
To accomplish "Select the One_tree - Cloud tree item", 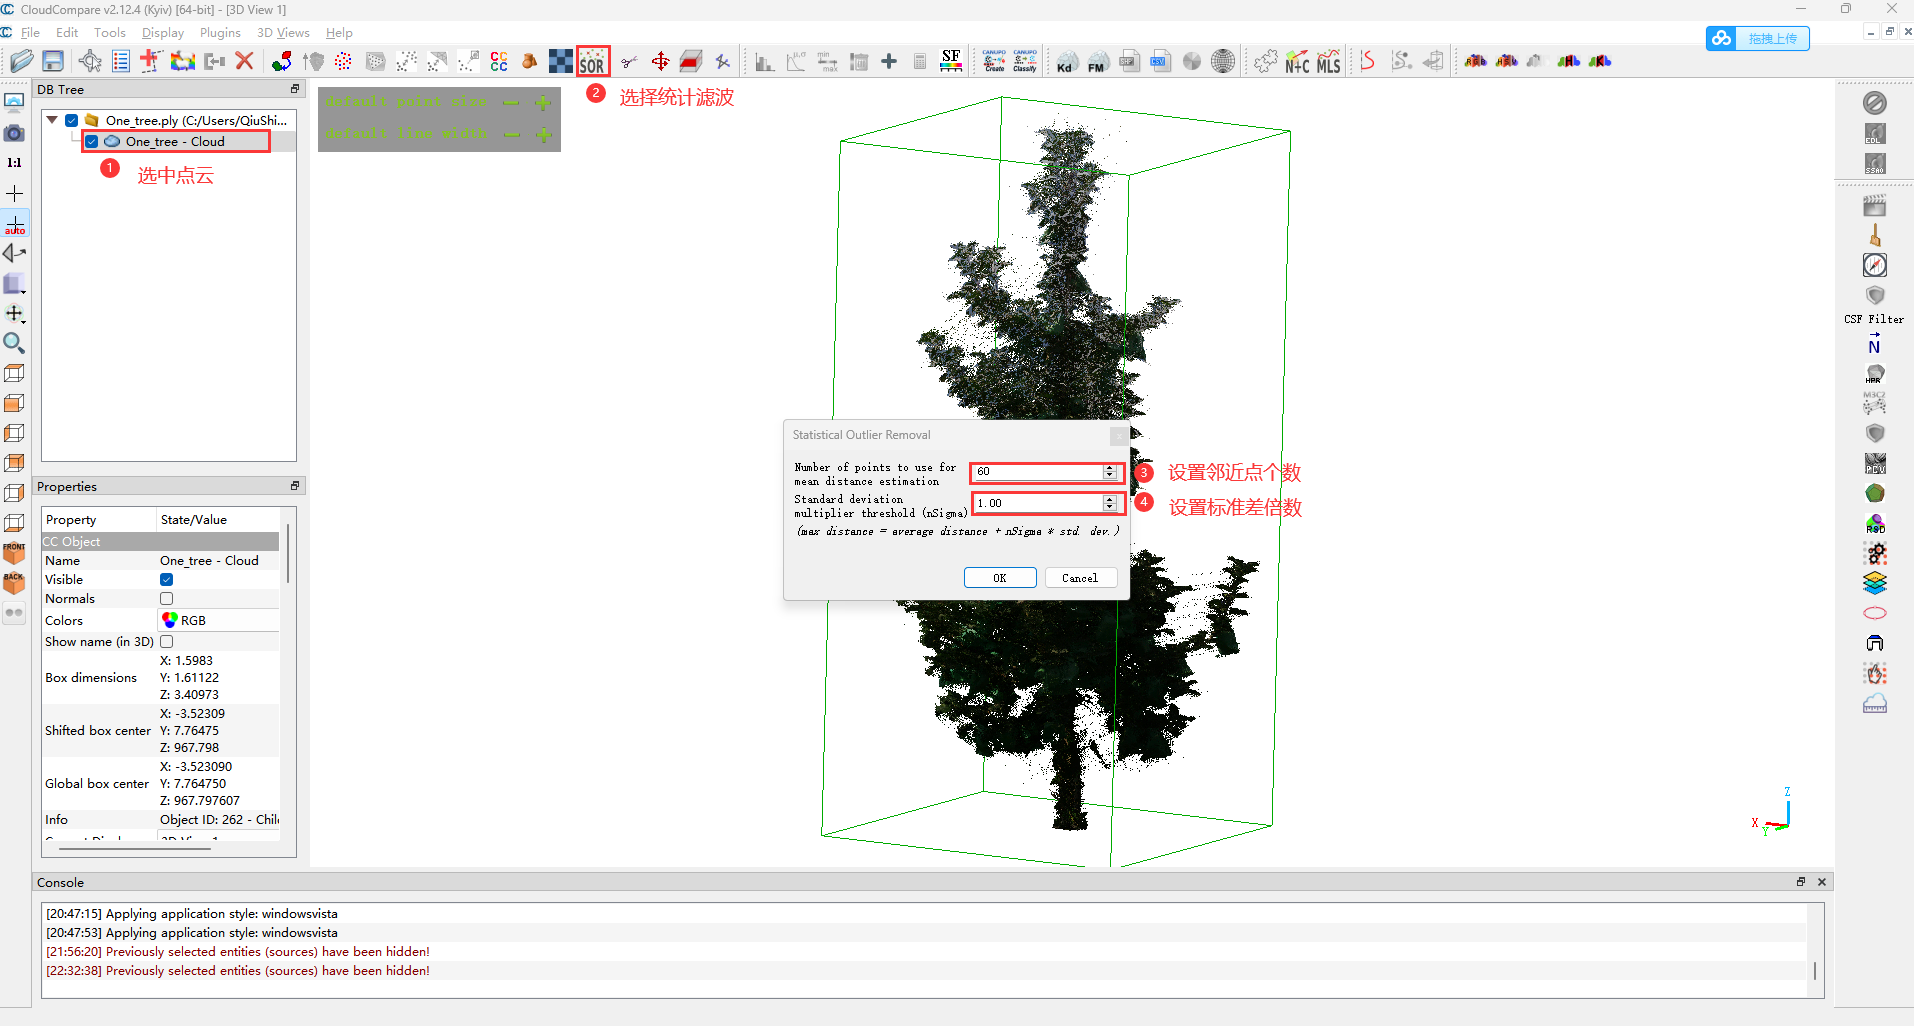I will (175, 141).
